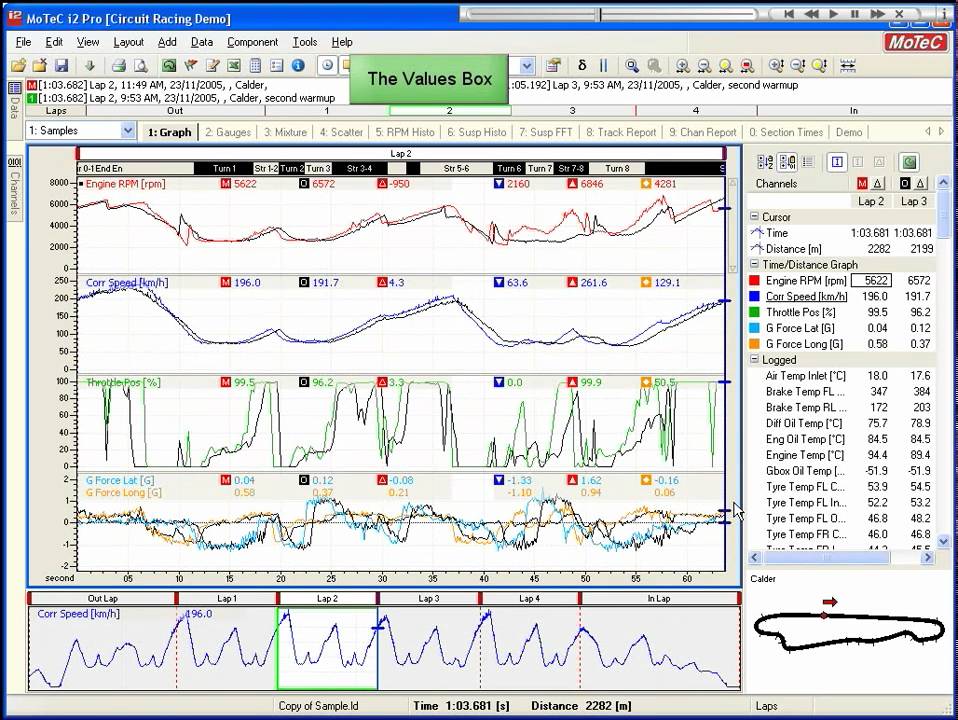The image size is (958, 720).
Task: Click the Throttle Pos green color swatch
Action: click(x=755, y=312)
